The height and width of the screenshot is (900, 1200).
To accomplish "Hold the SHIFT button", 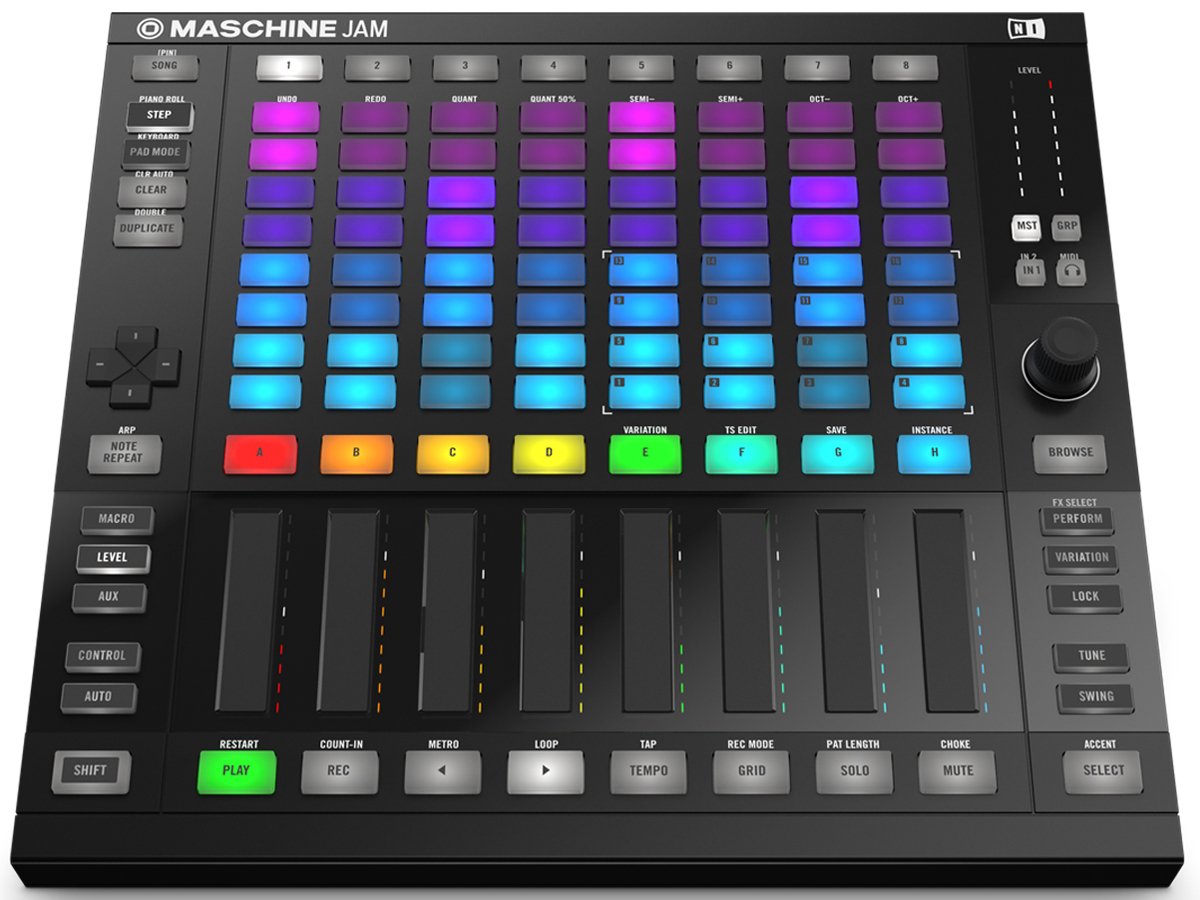I will click(91, 771).
